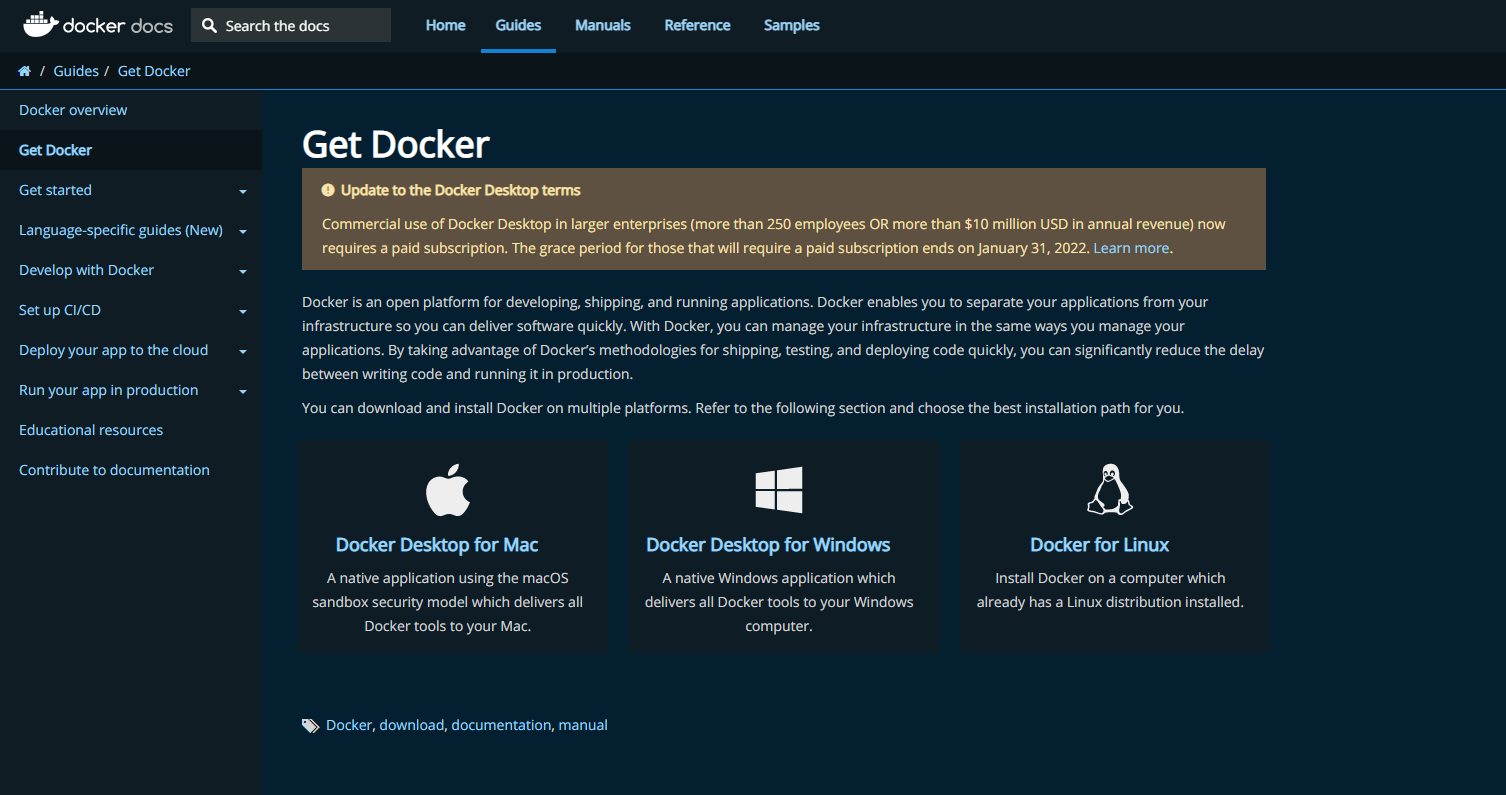Open Docker for Linux link
Image resolution: width=1506 pixels, height=795 pixels.
1100,545
